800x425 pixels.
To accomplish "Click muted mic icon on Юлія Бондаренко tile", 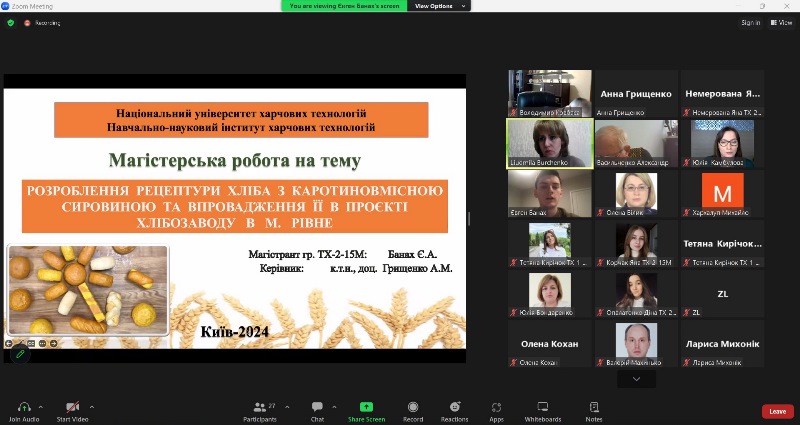I will [513, 313].
